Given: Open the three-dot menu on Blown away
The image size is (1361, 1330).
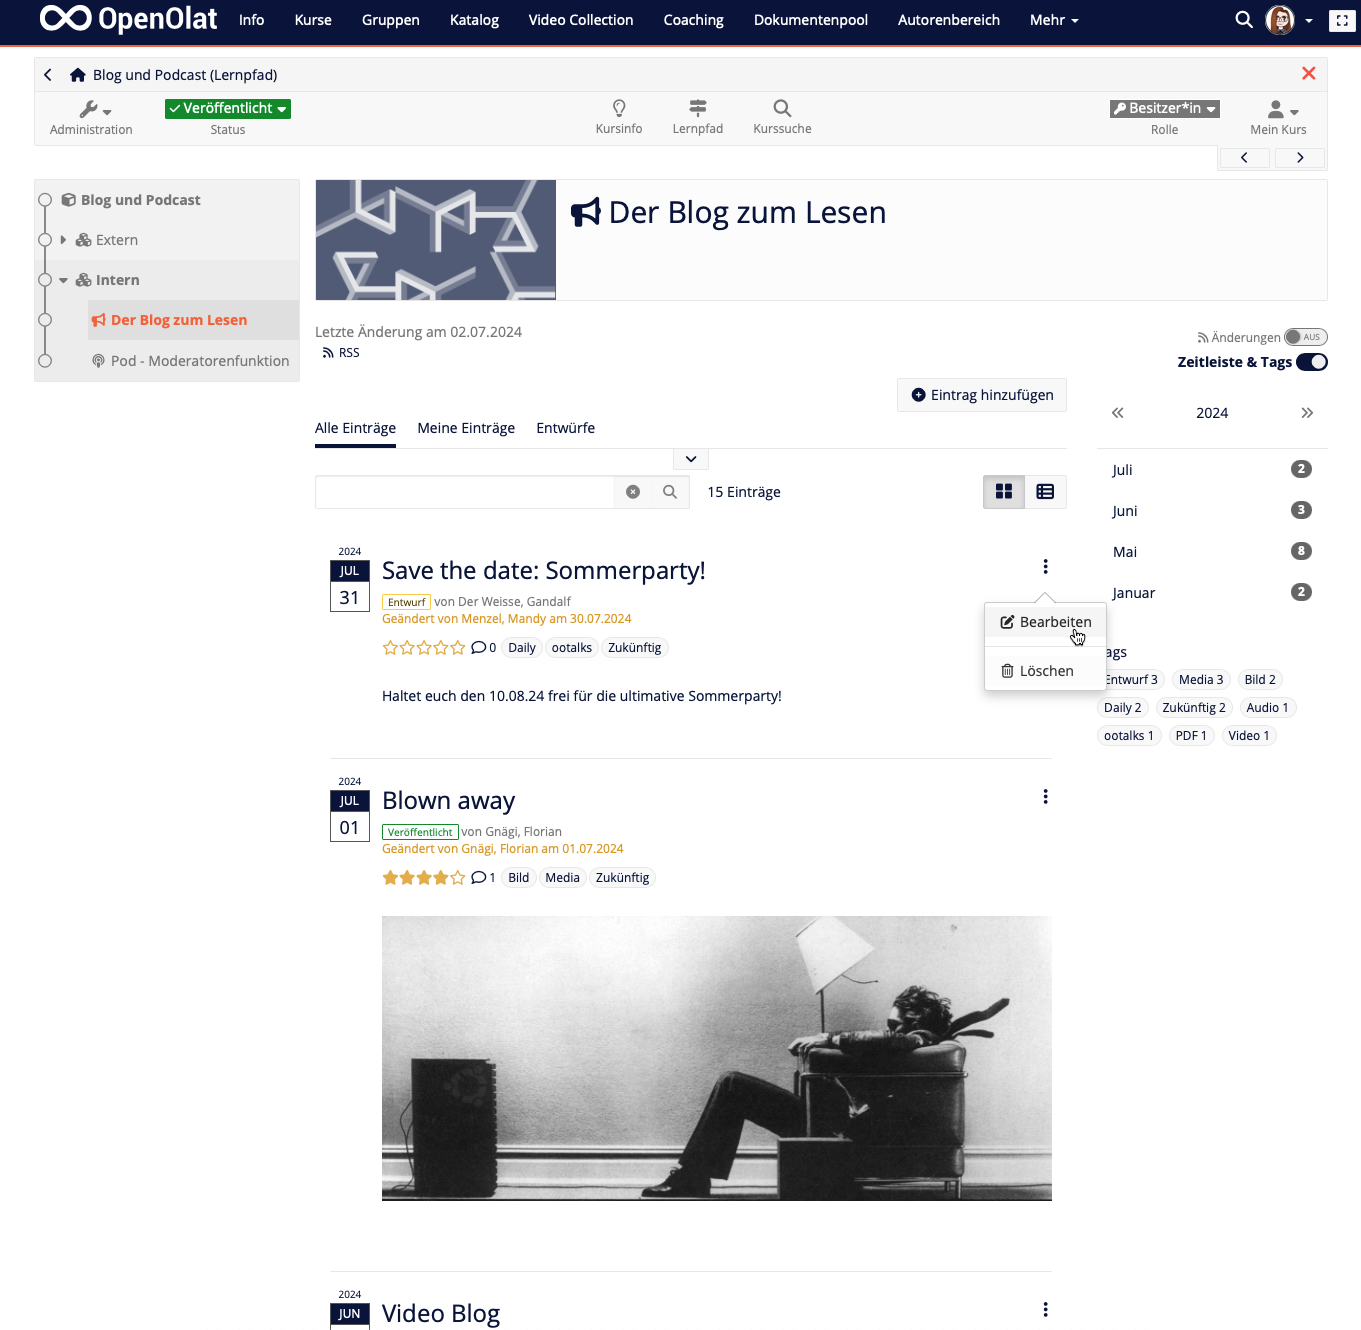Looking at the screenshot, I should (1045, 796).
